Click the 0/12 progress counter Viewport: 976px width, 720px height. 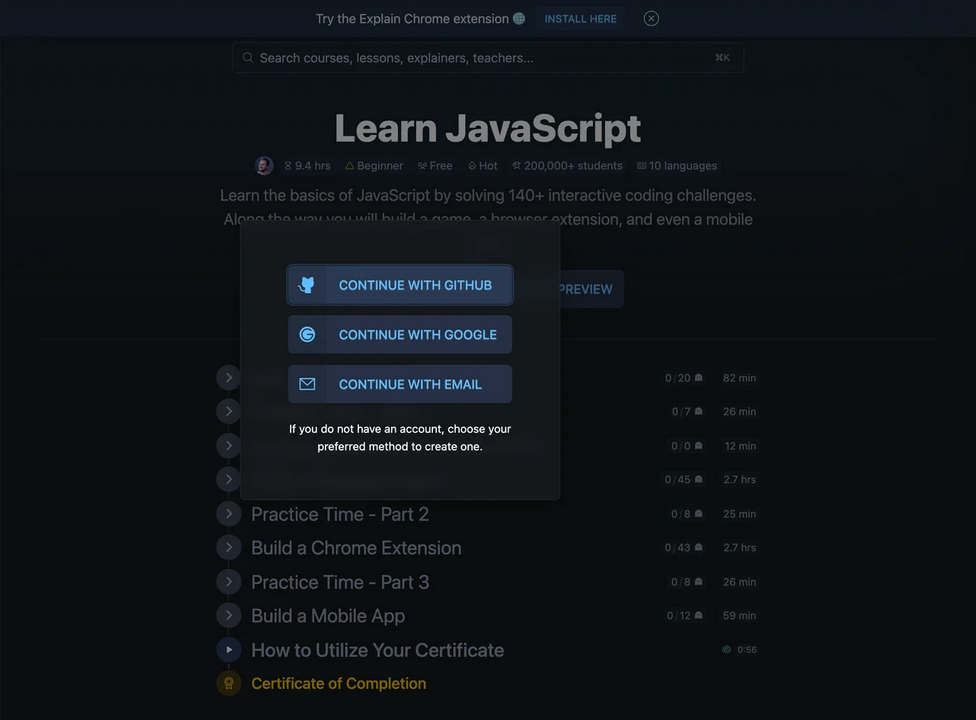click(x=685, y=615)
